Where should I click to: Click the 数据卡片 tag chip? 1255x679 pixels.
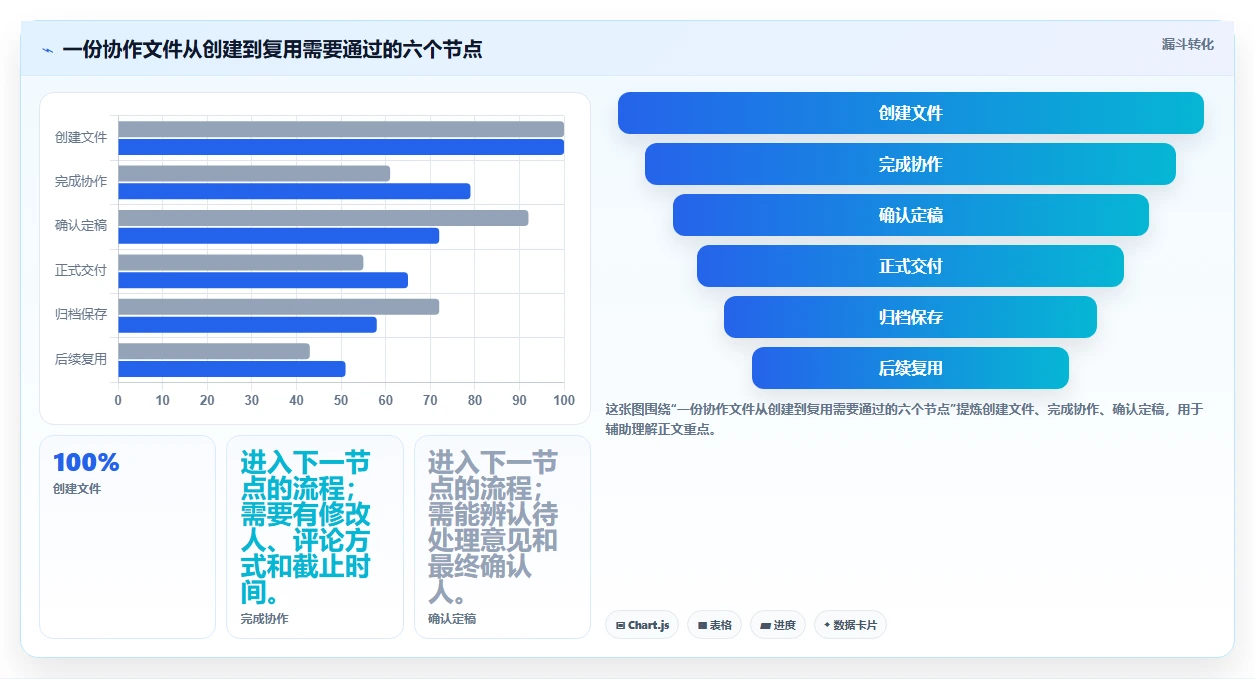(x=850, y=625)
